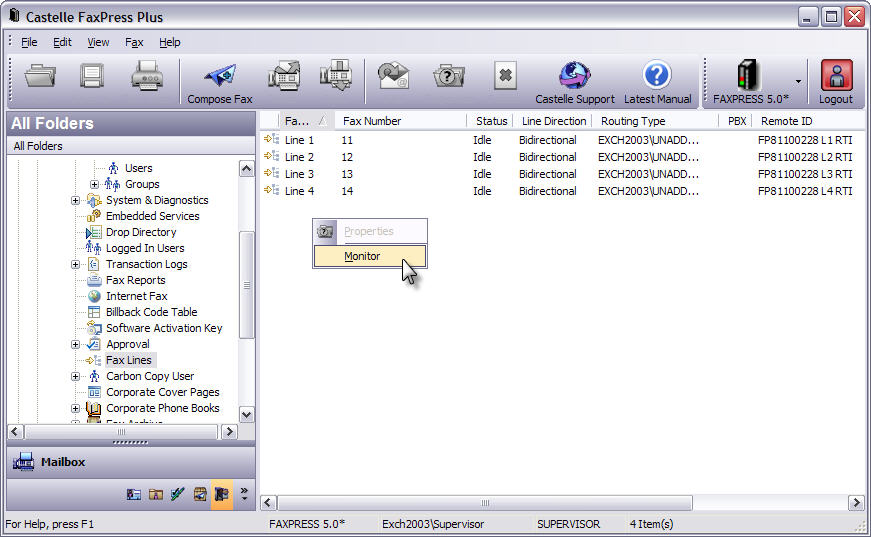
Task: Sort by the Fax Number column header
Action: [400, 121]
